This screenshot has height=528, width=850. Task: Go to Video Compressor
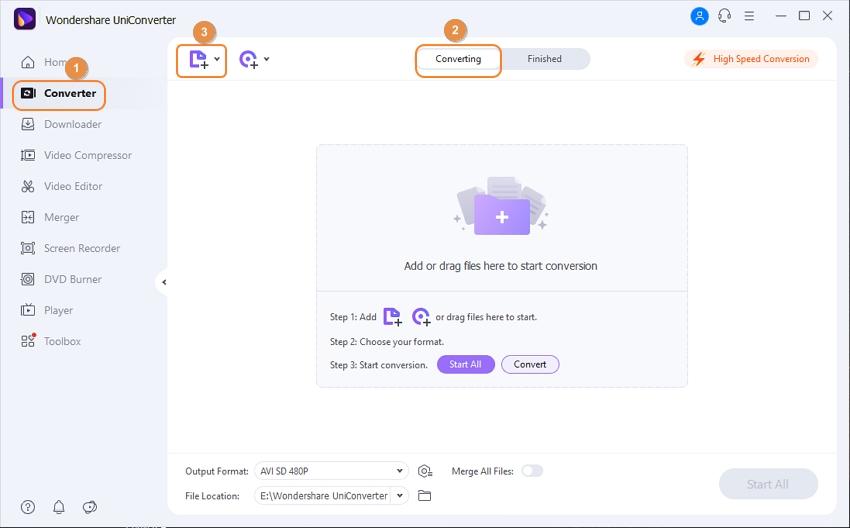click(76, 155)
